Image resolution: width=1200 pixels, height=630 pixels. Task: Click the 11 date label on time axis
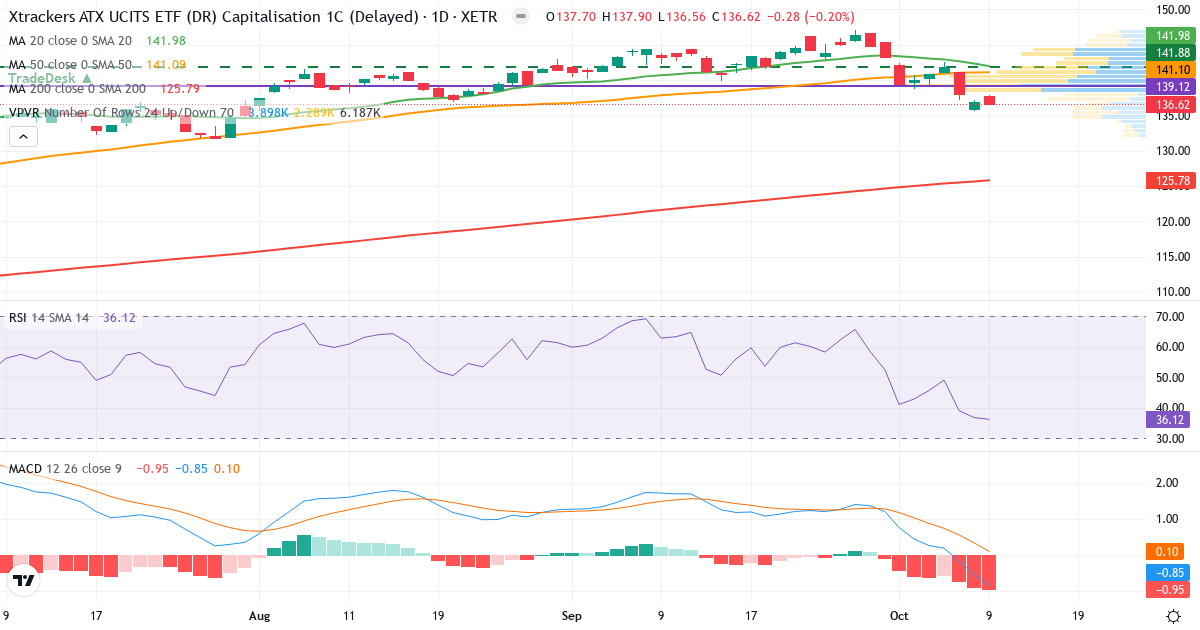click(347, 617)
